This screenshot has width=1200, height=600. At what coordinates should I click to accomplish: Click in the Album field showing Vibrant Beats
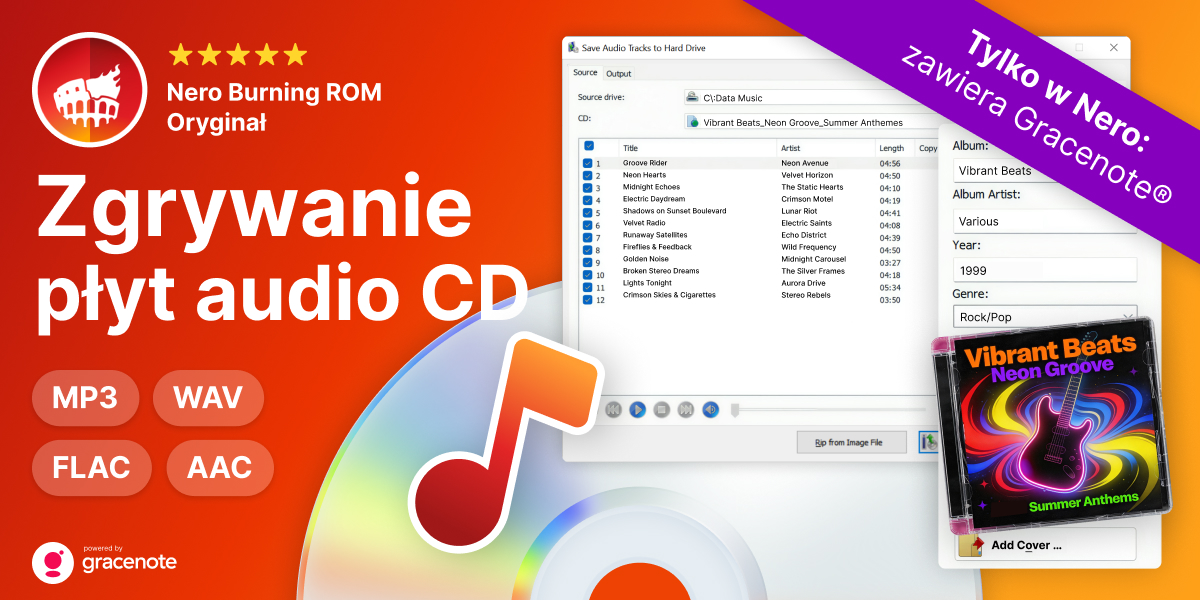coord(1045,171)
